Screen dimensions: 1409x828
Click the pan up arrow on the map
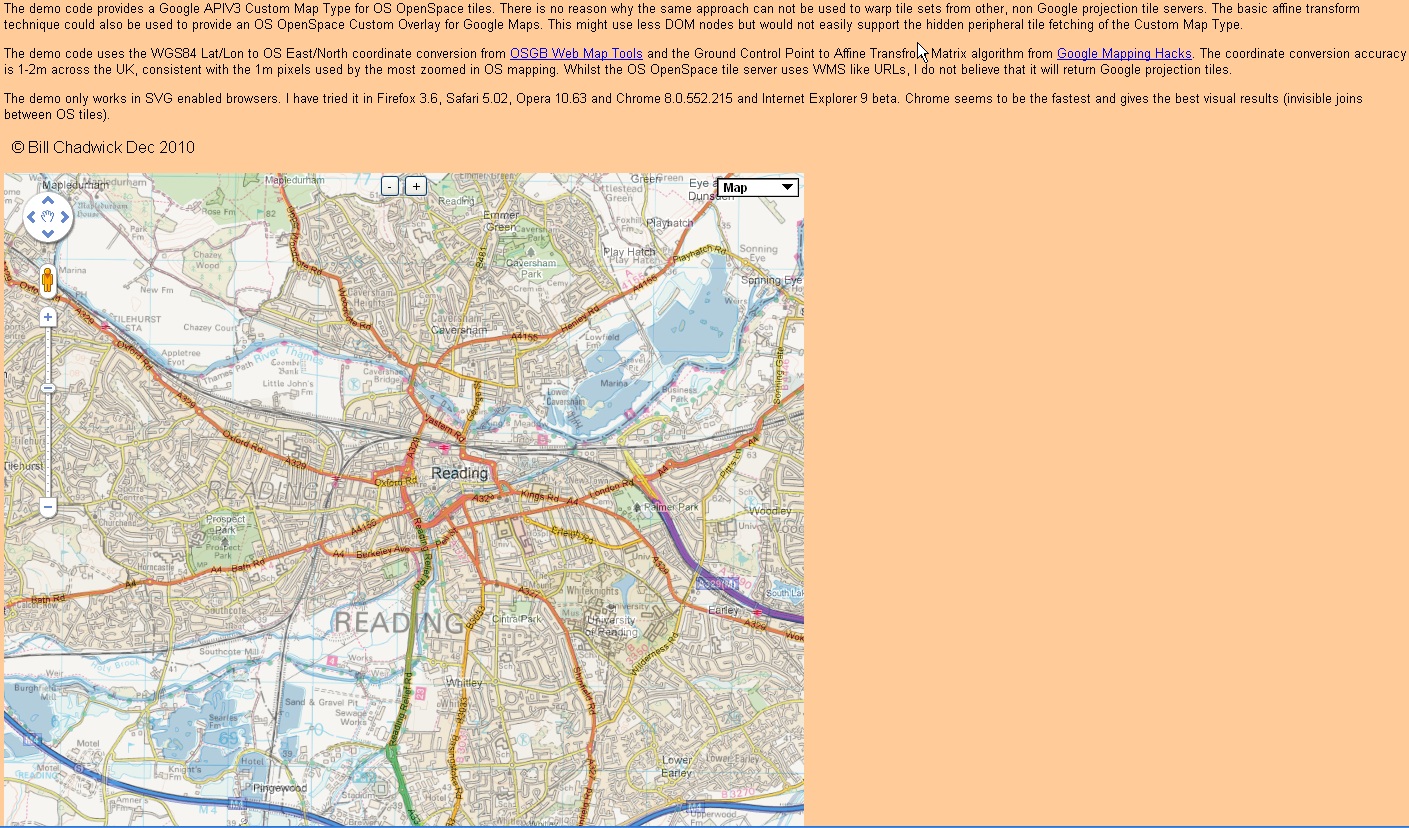point(48,201)
